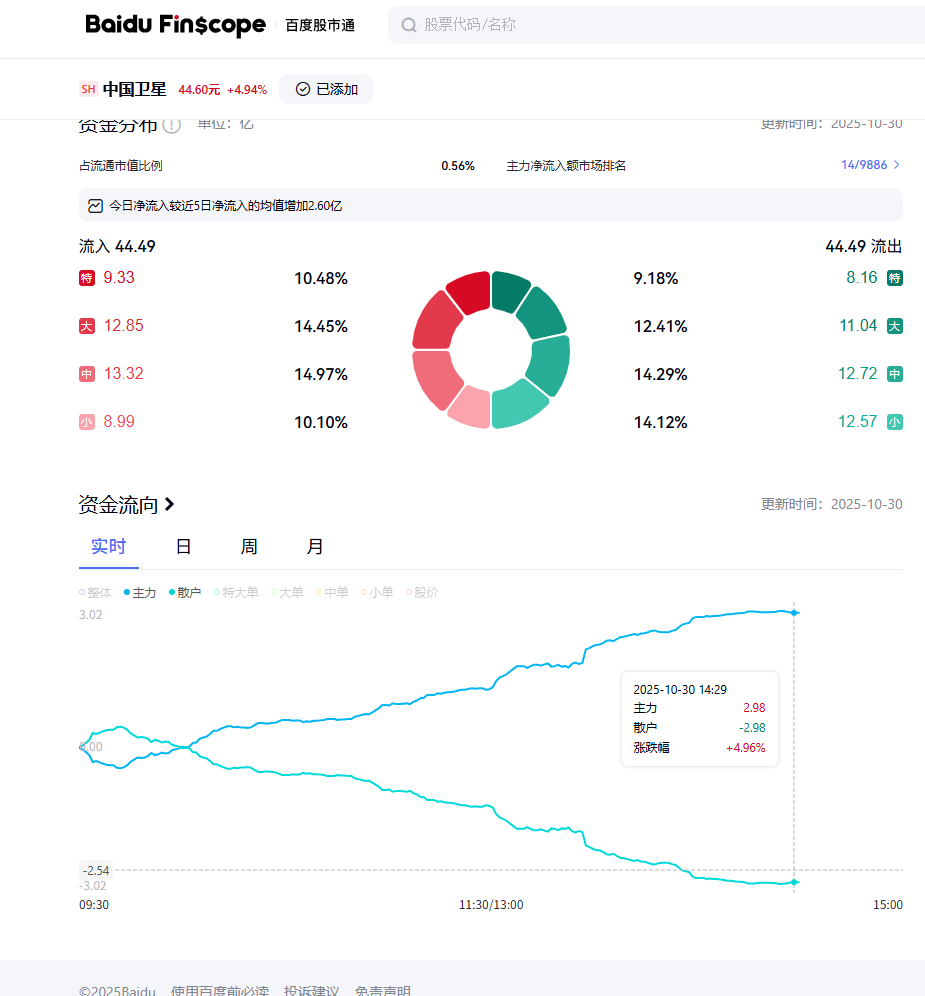Click the 12.57 small outflow value
Viewport: 925px width, 996px height.
pyautogui.click(x=858, y=422)
